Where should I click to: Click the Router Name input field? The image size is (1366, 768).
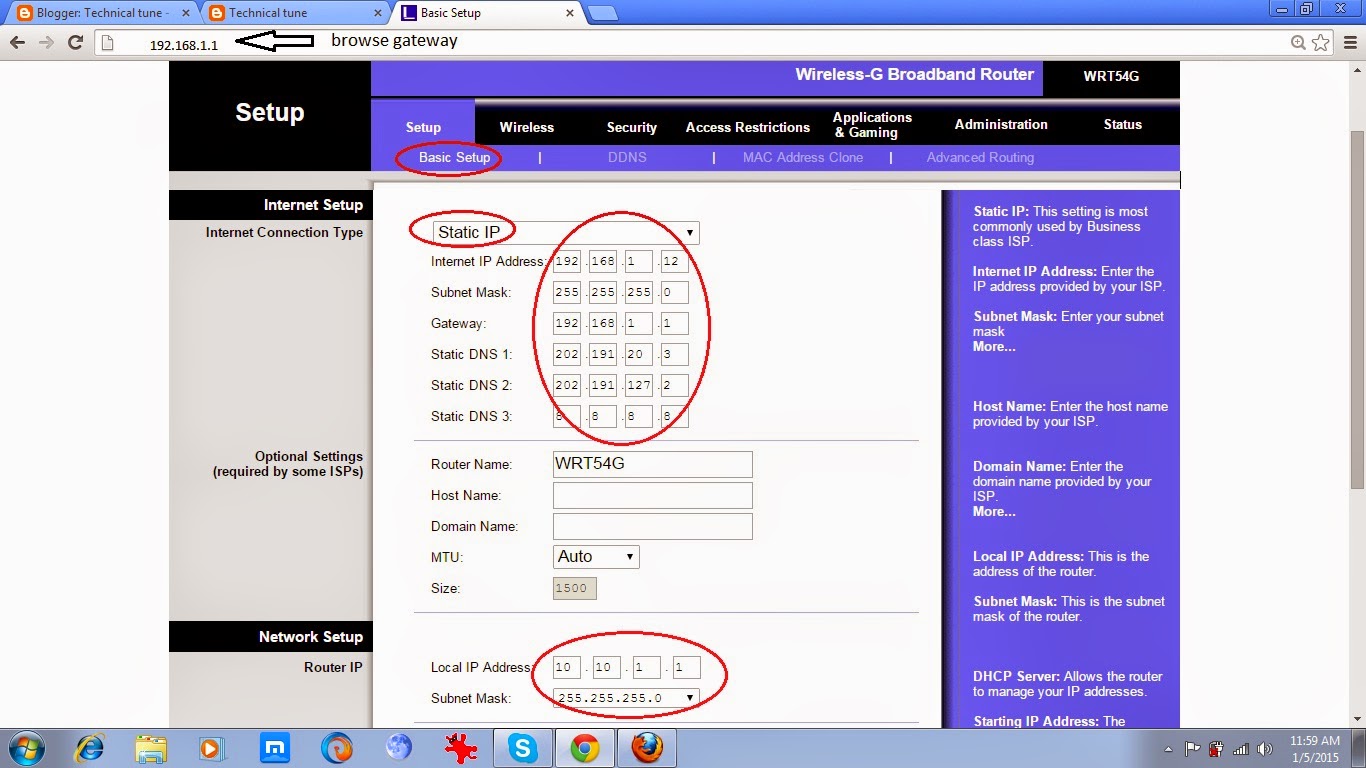652,464
